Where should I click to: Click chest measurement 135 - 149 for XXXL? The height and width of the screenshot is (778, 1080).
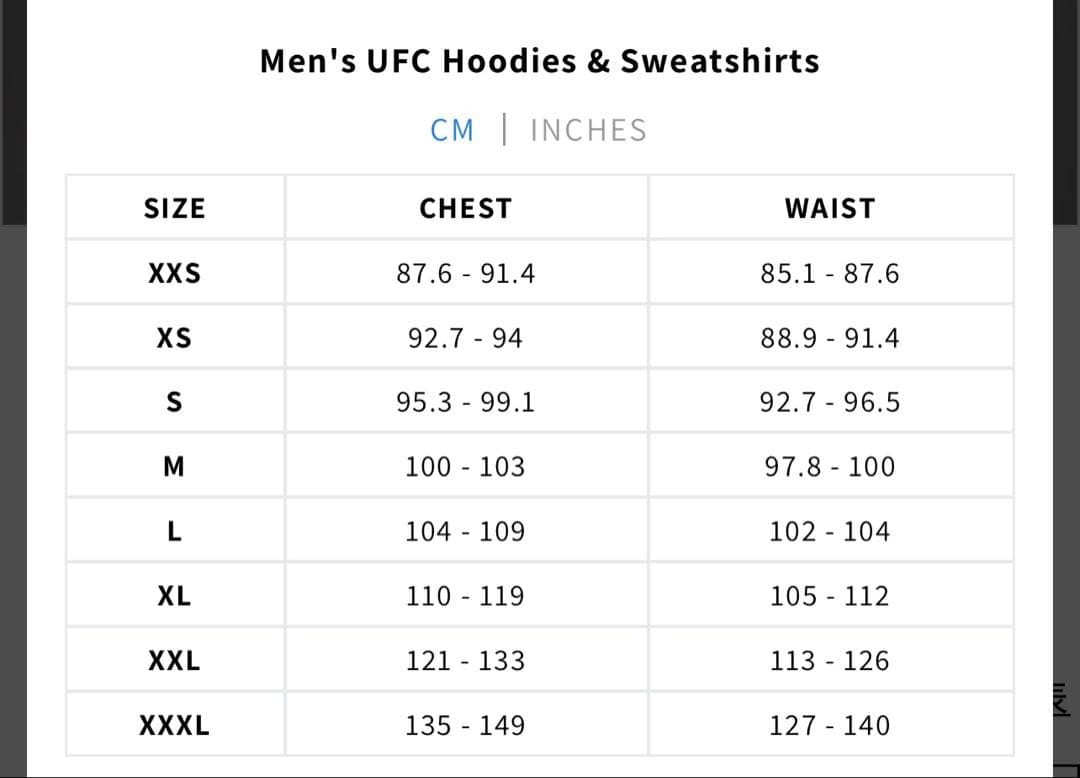click(x=465, y=725)
